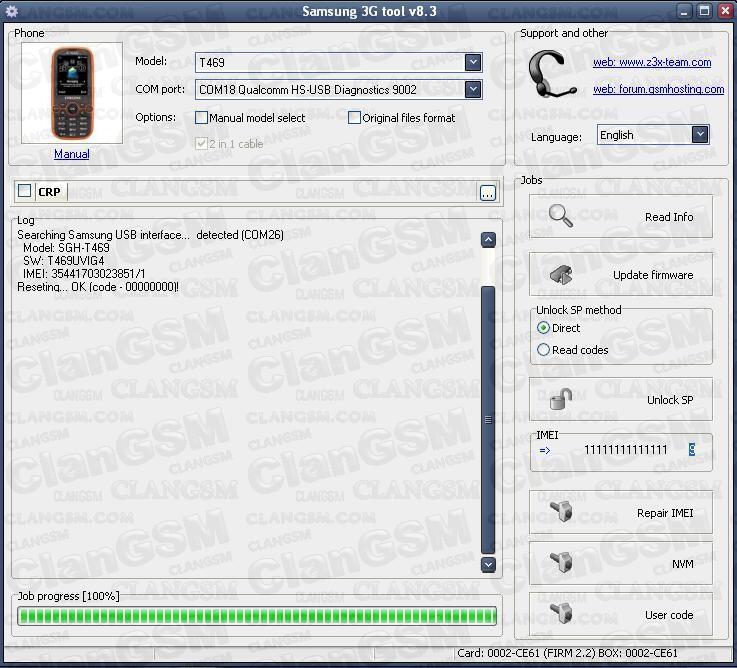Enable Original files format checkbox
Image resolution: width=737 pixels, height=668 pixels.
pos(354,118)
